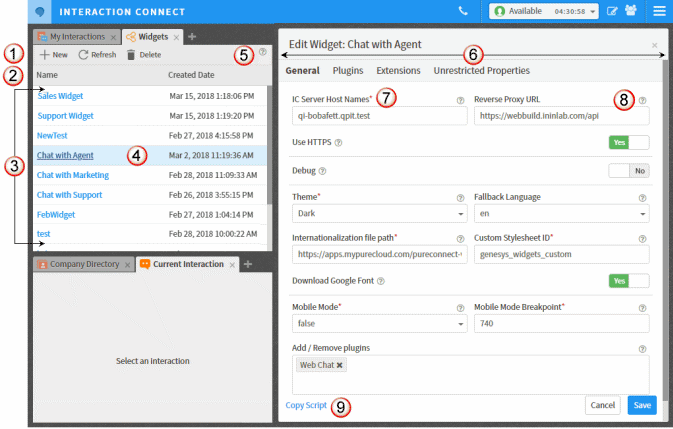Remove the Web Chat plugin tag
The width and height of the screenshot is (673, 429).
(340, 365)
